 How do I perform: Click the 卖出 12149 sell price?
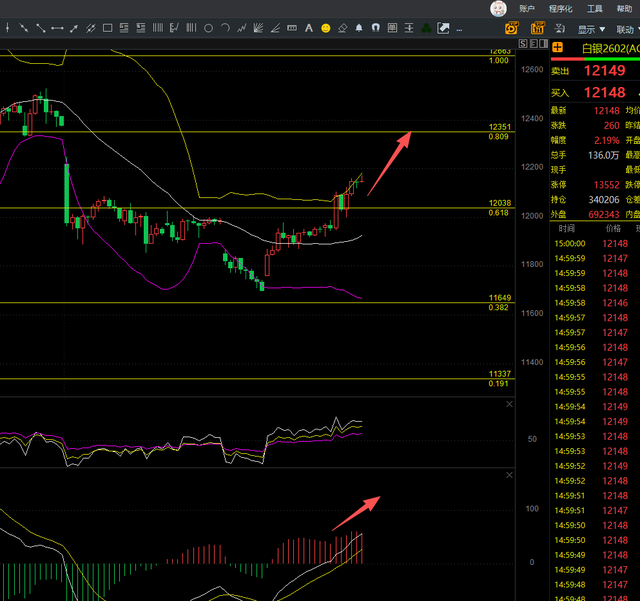tap(604, 71)
